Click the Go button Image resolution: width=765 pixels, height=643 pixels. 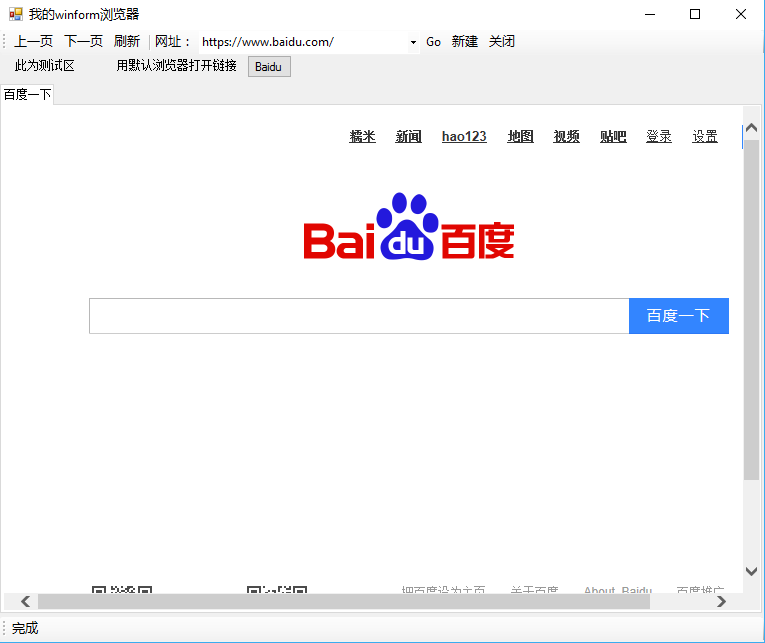(433, 42)
